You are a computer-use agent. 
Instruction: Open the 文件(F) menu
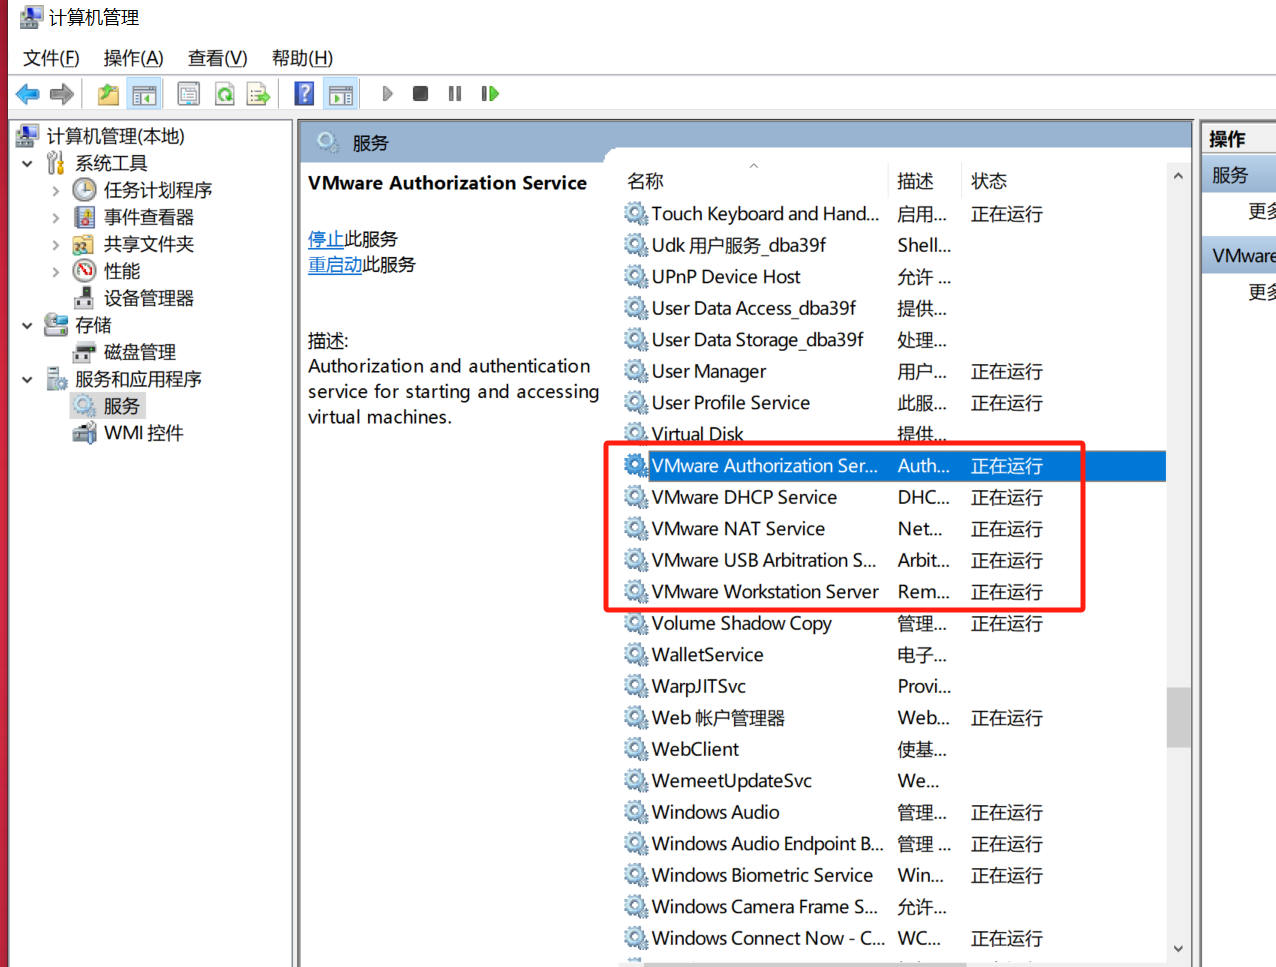(51, 58)
